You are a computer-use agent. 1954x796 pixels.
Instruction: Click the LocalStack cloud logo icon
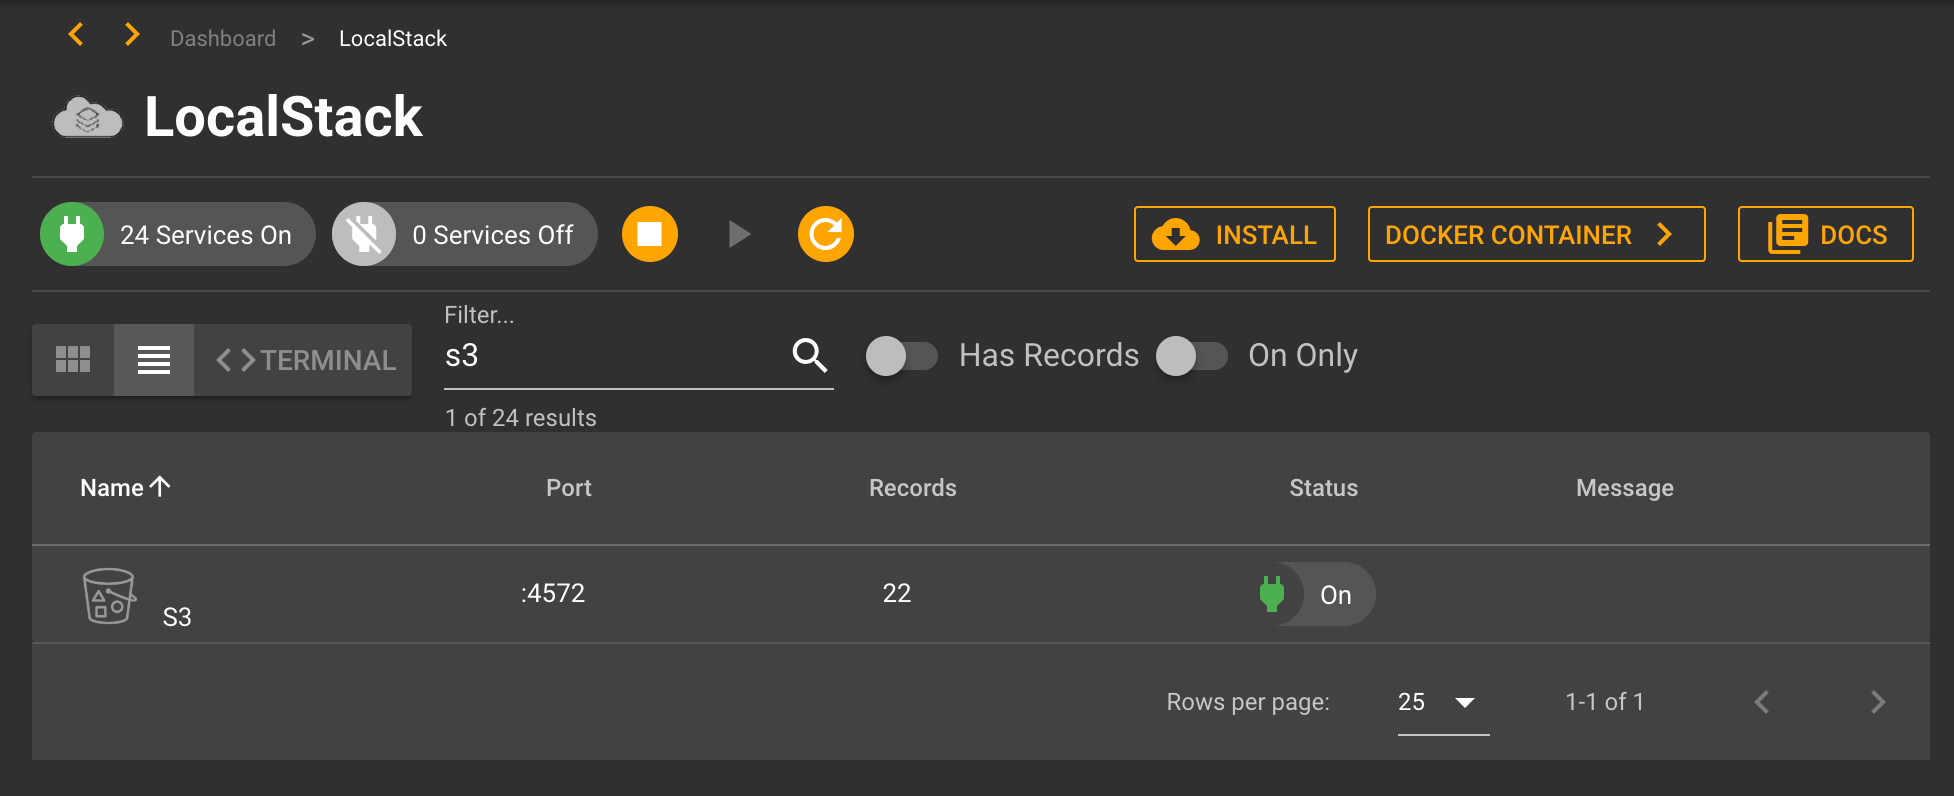88,117
